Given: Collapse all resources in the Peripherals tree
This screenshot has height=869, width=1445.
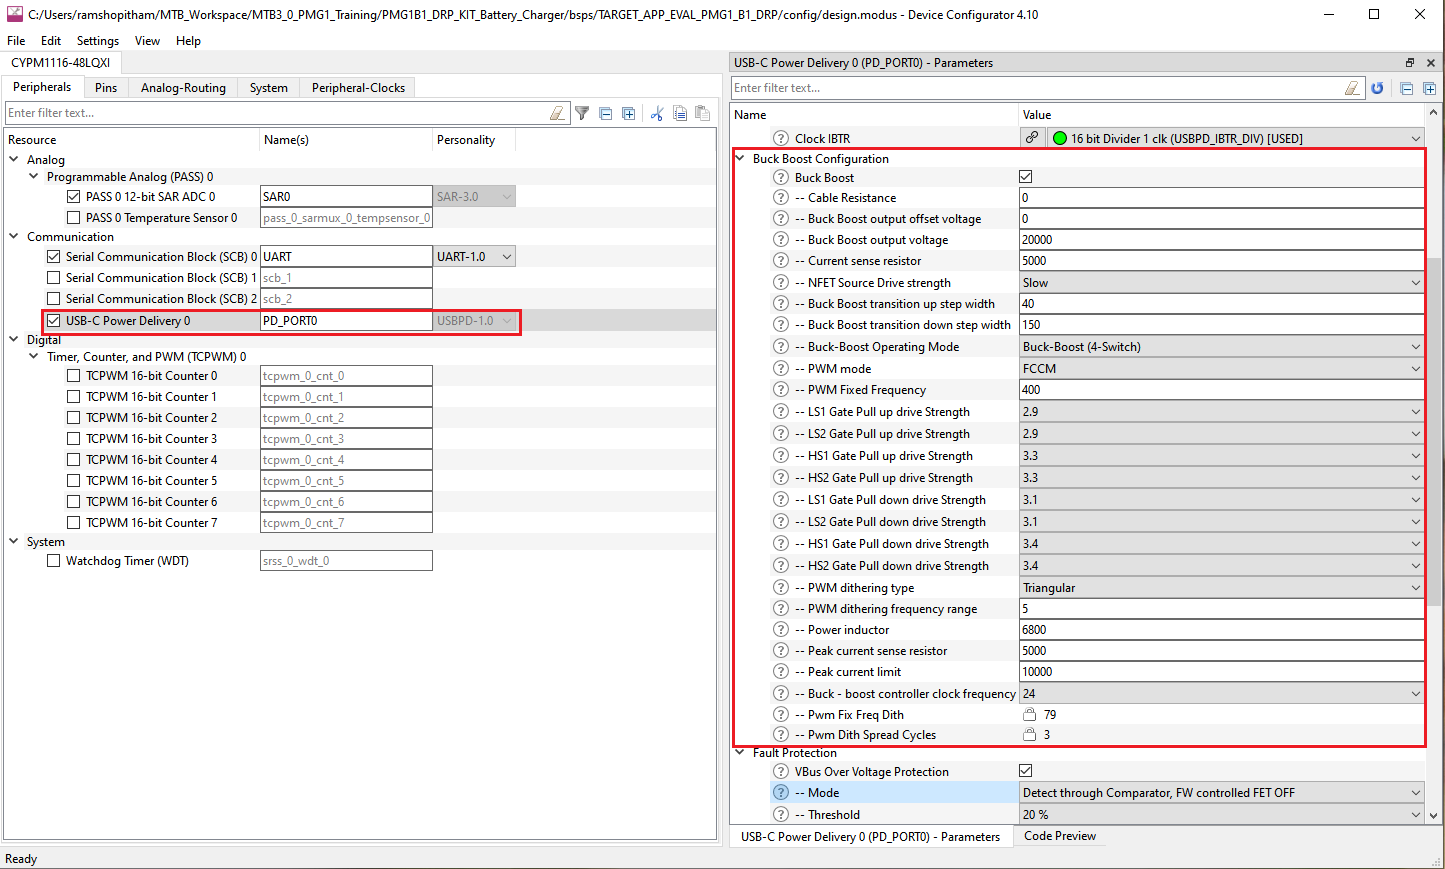Looking at the screenshot, I should coord(605,113).
